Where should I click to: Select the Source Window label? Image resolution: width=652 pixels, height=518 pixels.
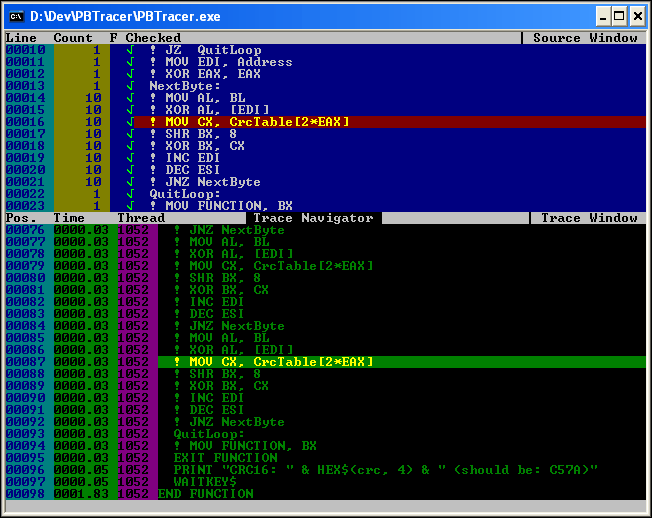[585, 38]
